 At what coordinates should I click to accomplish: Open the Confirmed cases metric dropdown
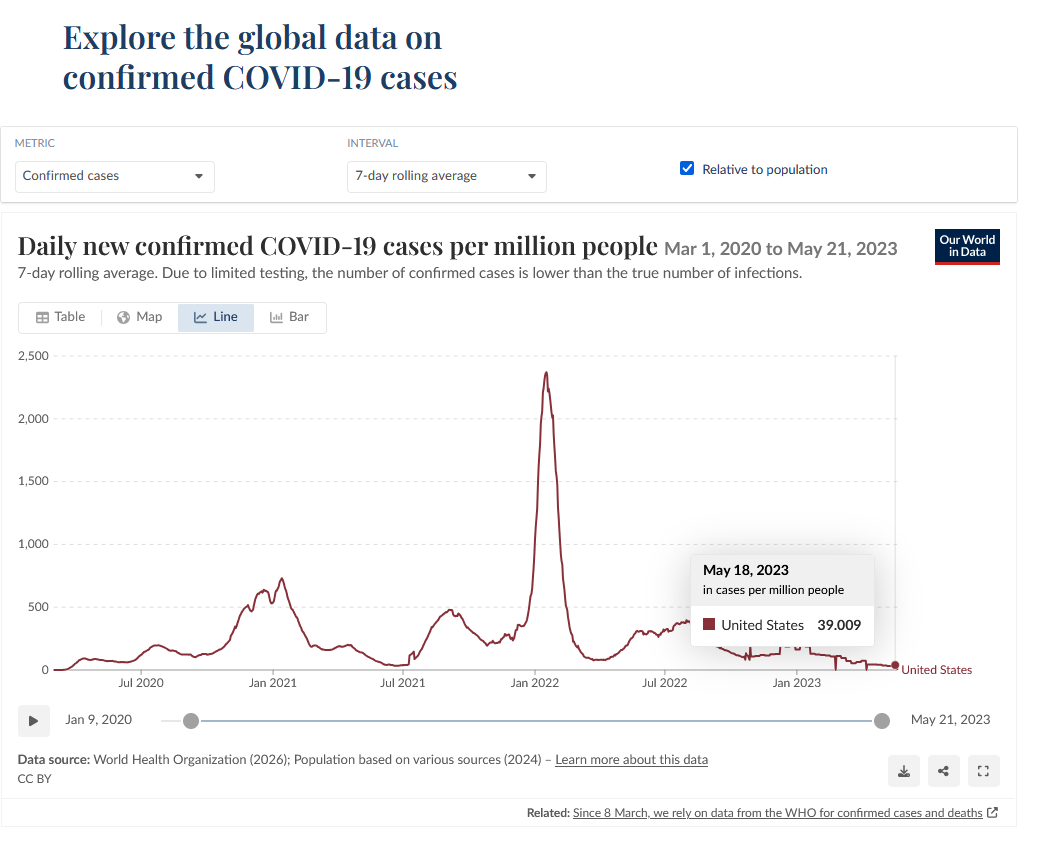114,176
